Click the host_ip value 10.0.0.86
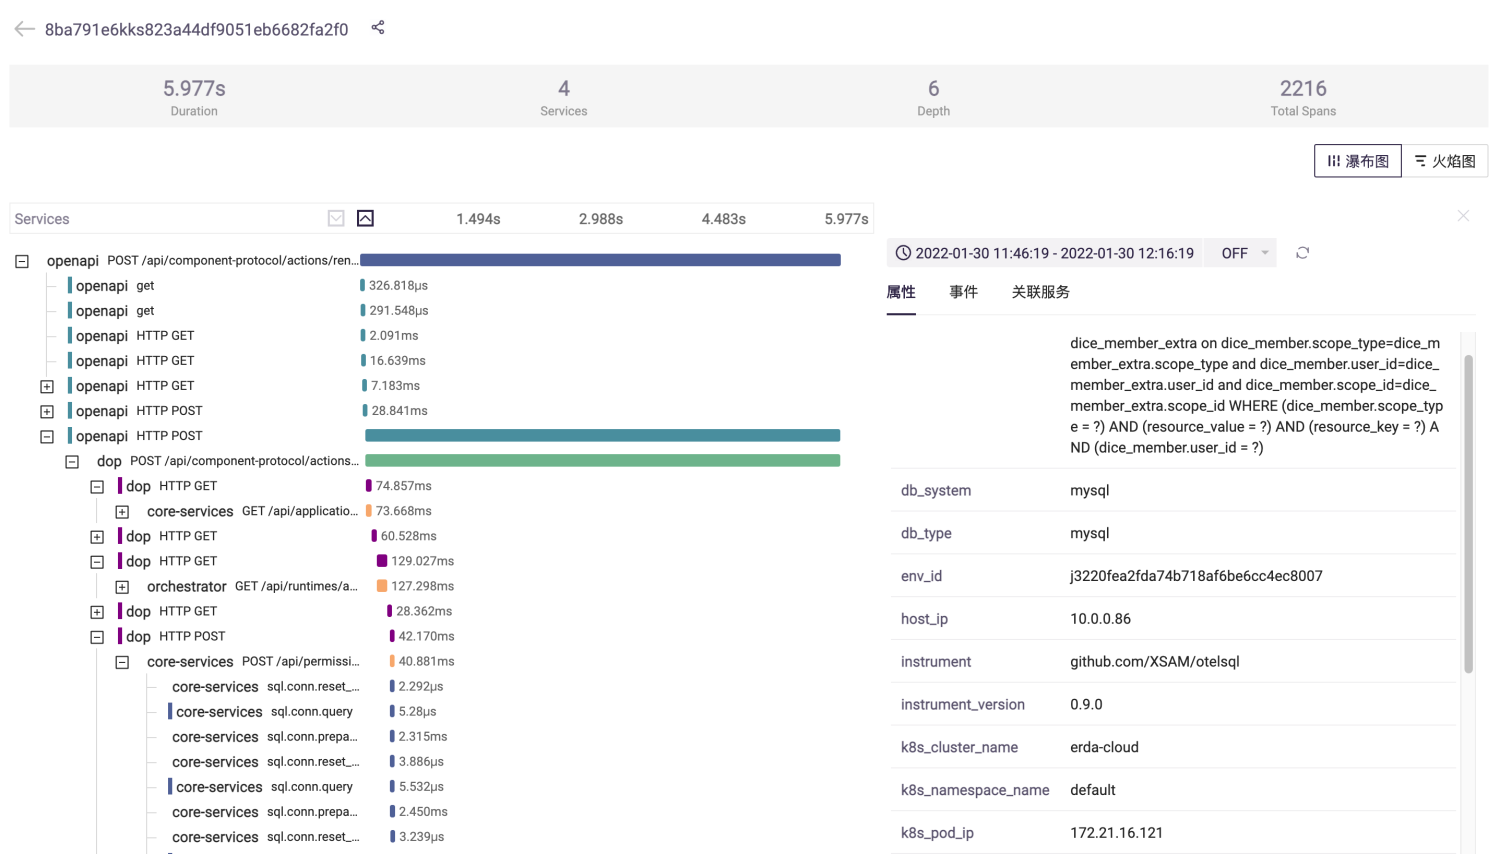The width and height of the screenshot is (1500, 854). coord(1100,619)
